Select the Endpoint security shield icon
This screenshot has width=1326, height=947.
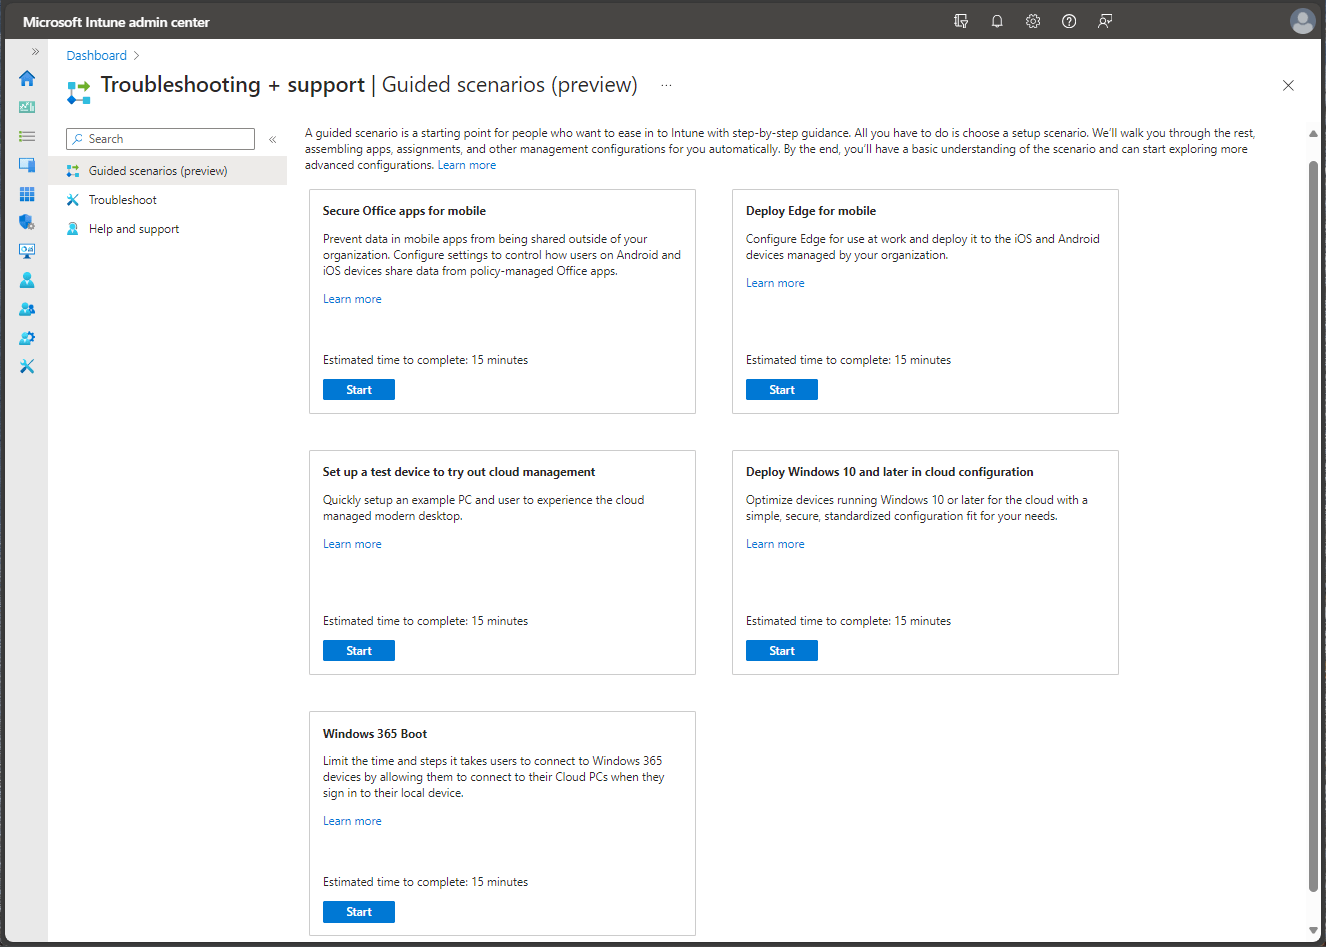coord(27,222)
